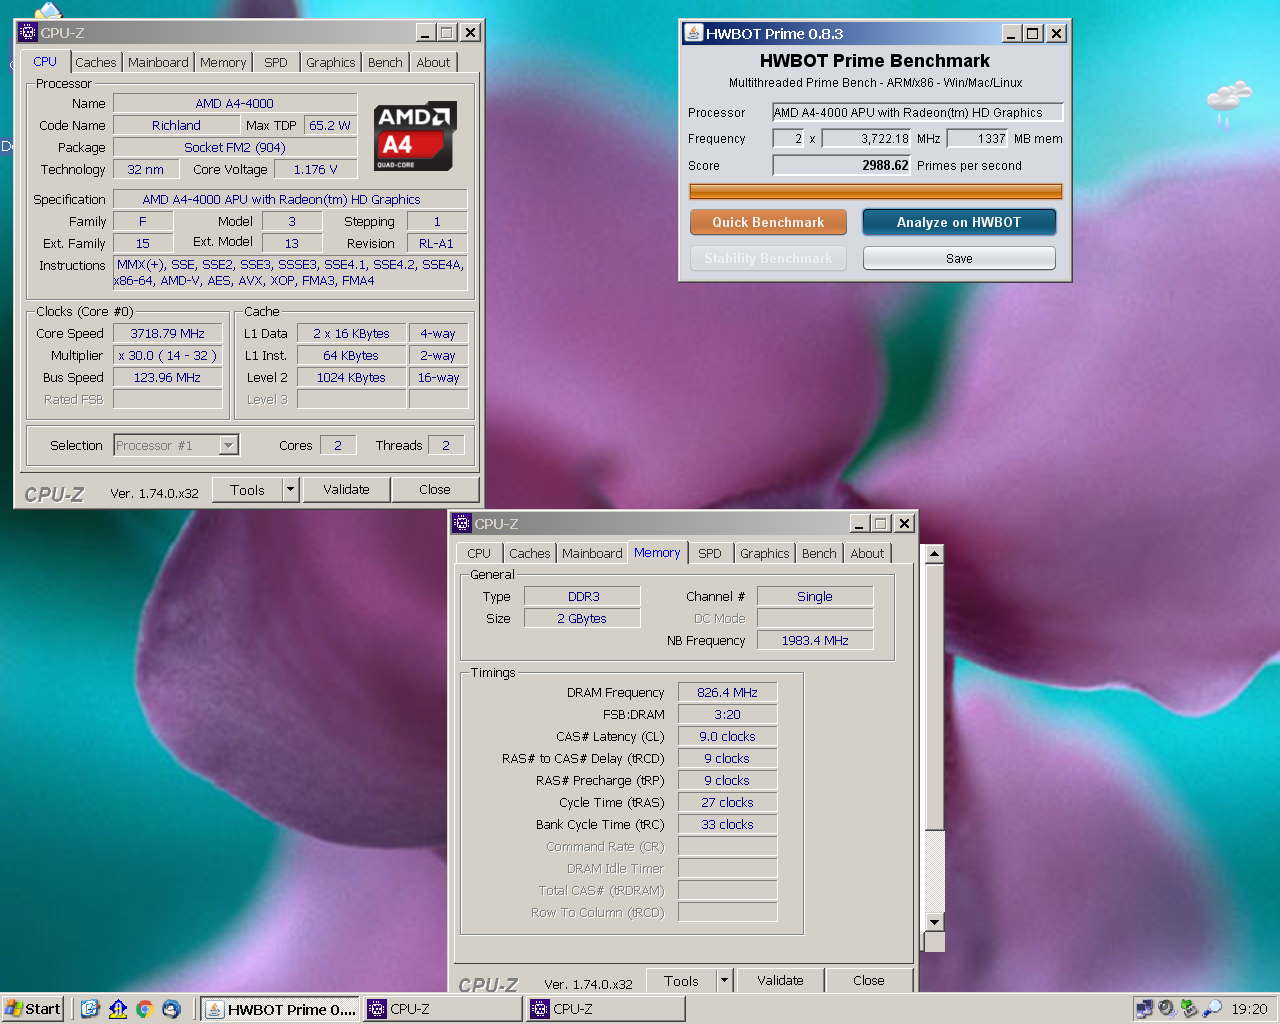Click NB Frequency value 1983.4 MHz
Screen dimensions: 1280x1024
[x=815, y=640]
